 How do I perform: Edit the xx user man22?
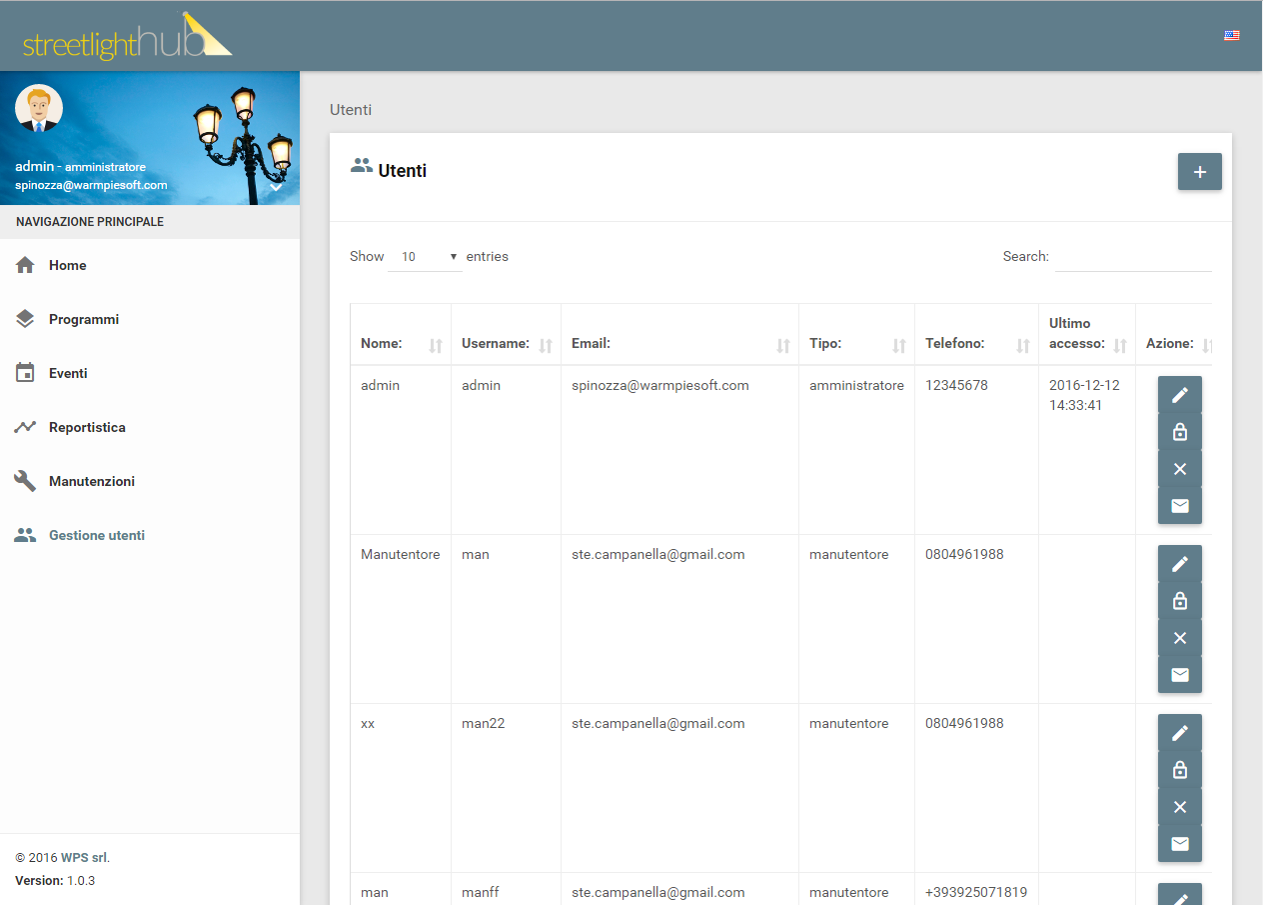point(1180,733)
